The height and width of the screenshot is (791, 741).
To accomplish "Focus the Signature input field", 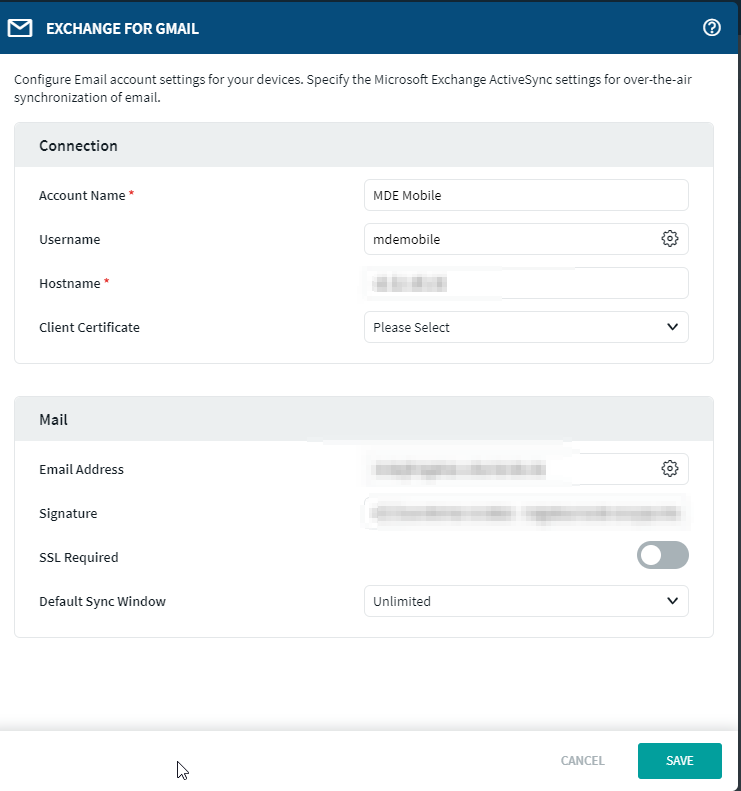I will (x=526, y=513).
